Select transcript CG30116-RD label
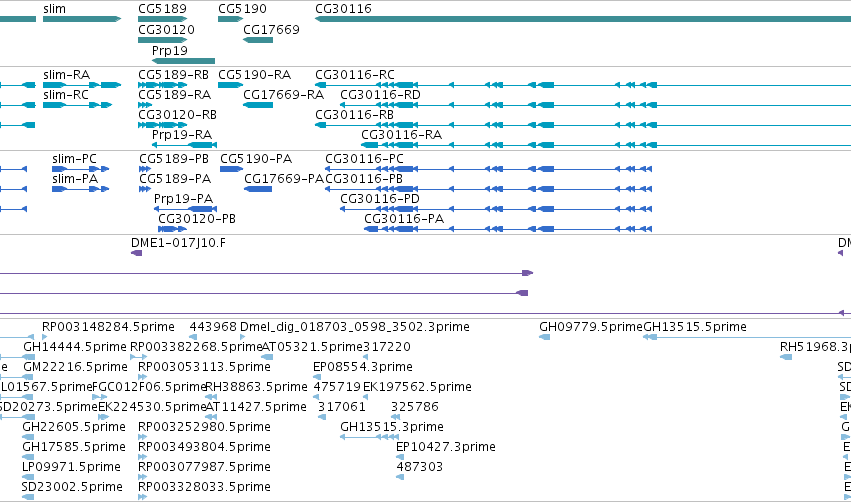851x502 pixels. (x=380, y=94)
